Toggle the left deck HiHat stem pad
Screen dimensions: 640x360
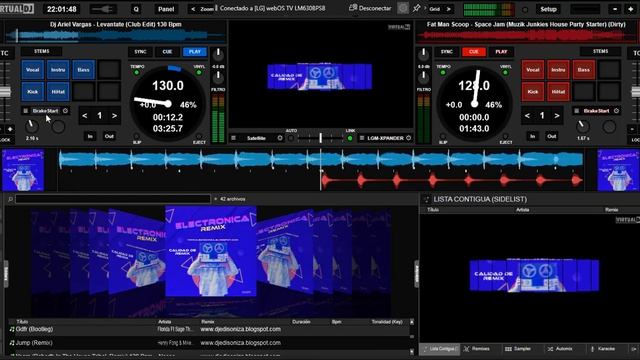58,92
